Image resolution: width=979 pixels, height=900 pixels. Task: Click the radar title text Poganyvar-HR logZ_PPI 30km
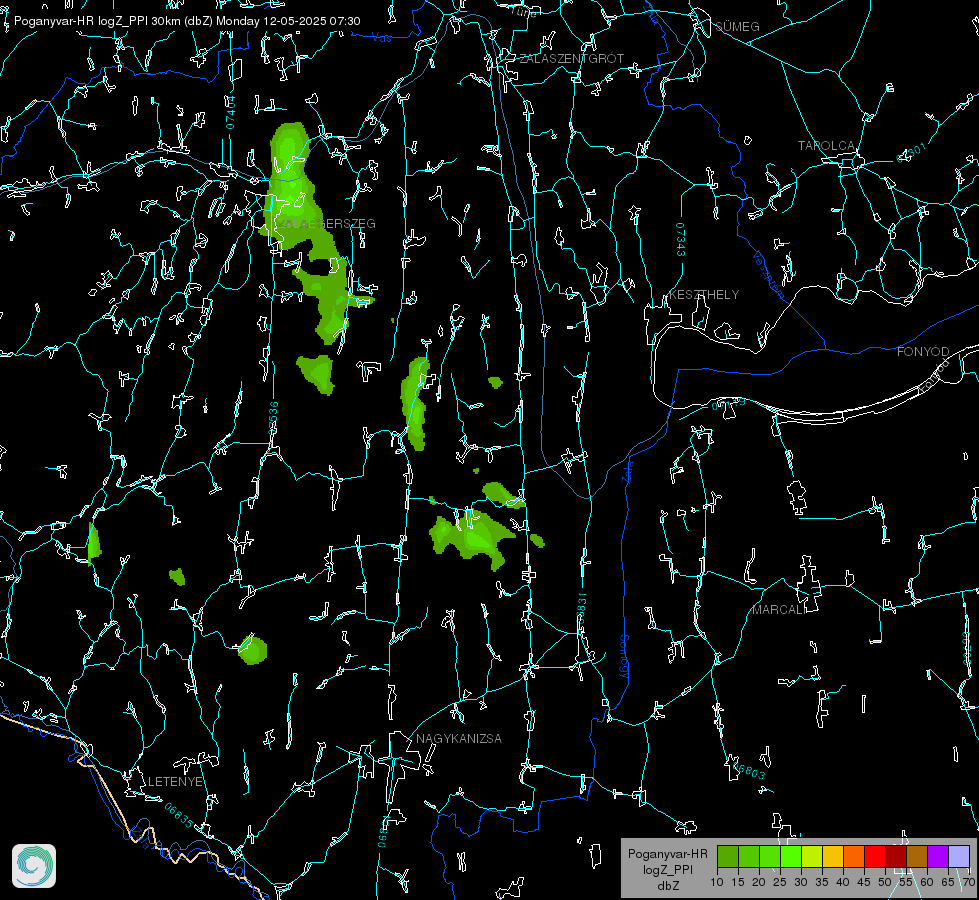pyautogui.click(x=97, y=21)
